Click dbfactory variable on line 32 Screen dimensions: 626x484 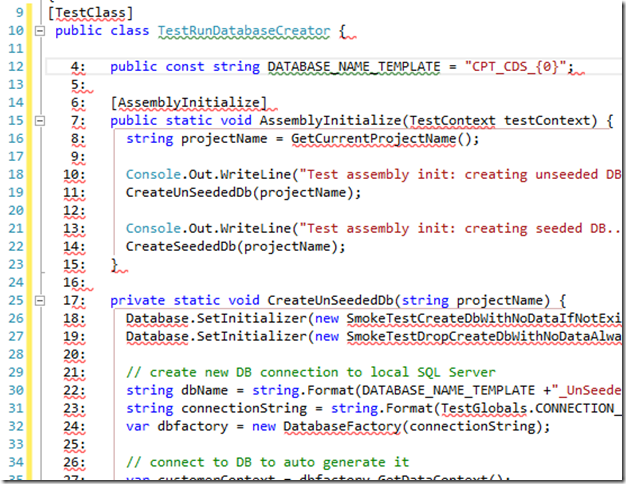coord(192,426)
